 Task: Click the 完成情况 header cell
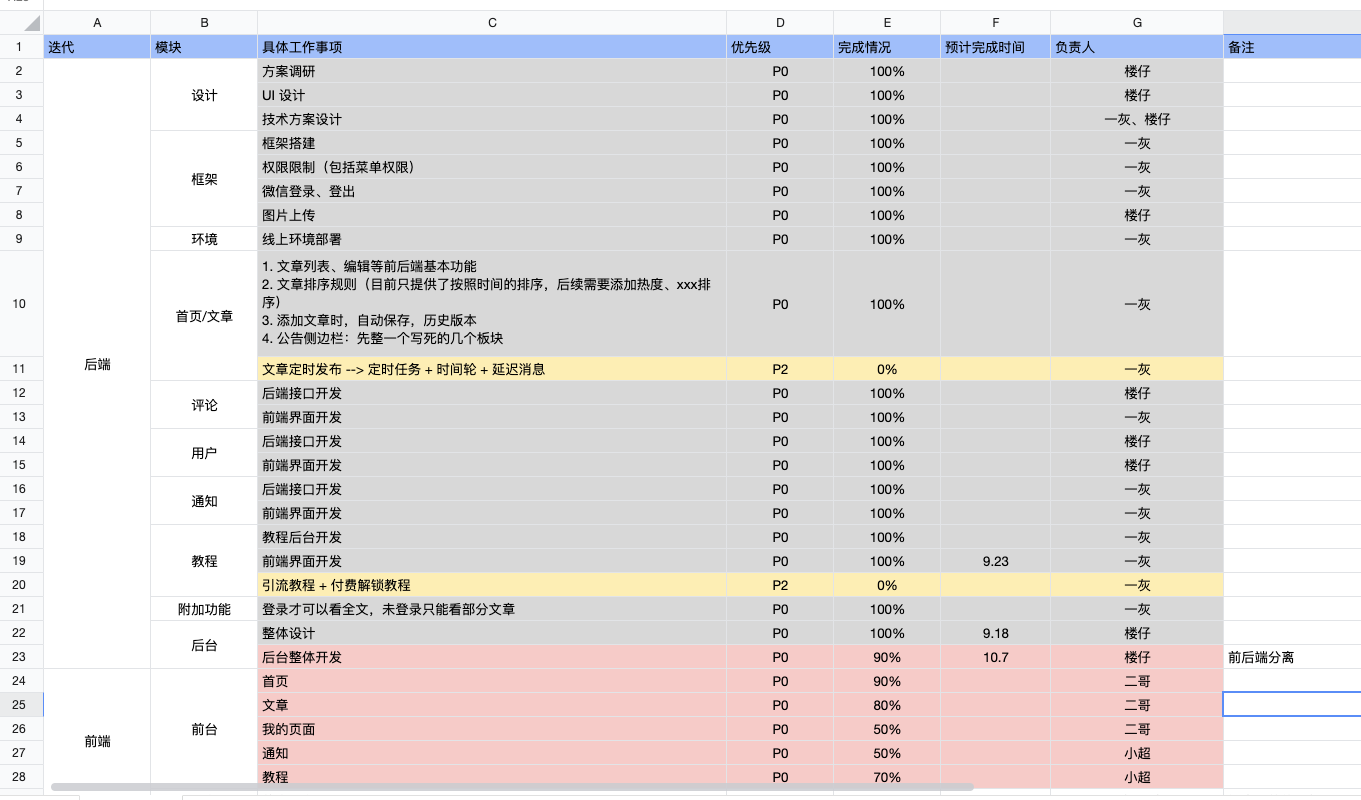pyautogui.click(x=887, y=47)
